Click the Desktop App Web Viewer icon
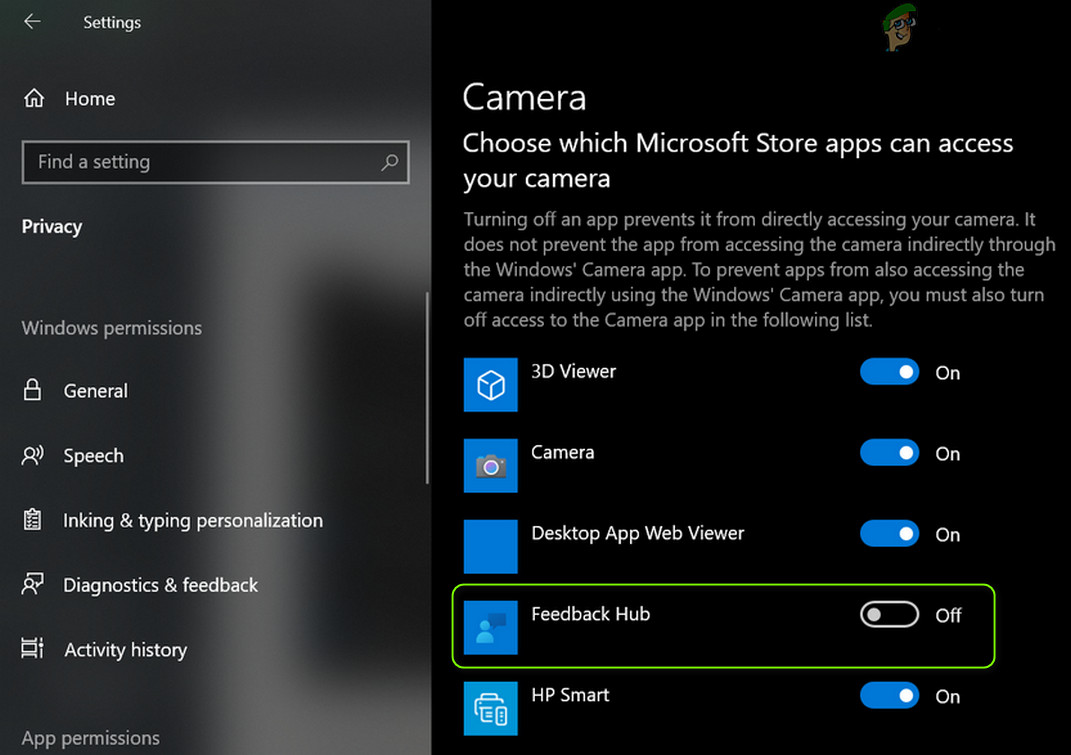The image size is (1071, 755). pos(490,547)
